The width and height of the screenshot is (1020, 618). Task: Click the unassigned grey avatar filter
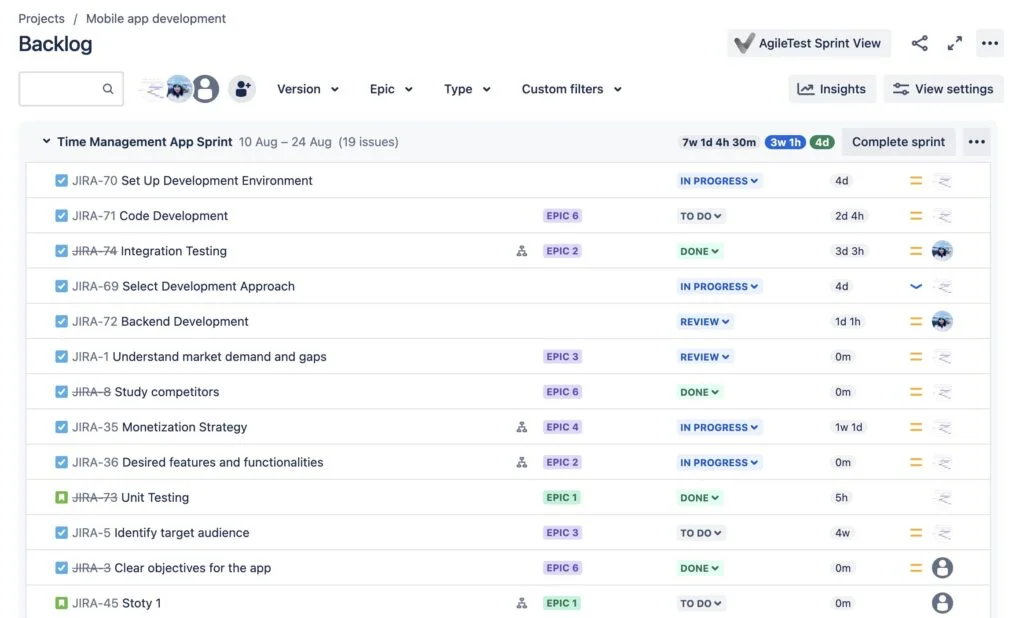coord(206,89)
